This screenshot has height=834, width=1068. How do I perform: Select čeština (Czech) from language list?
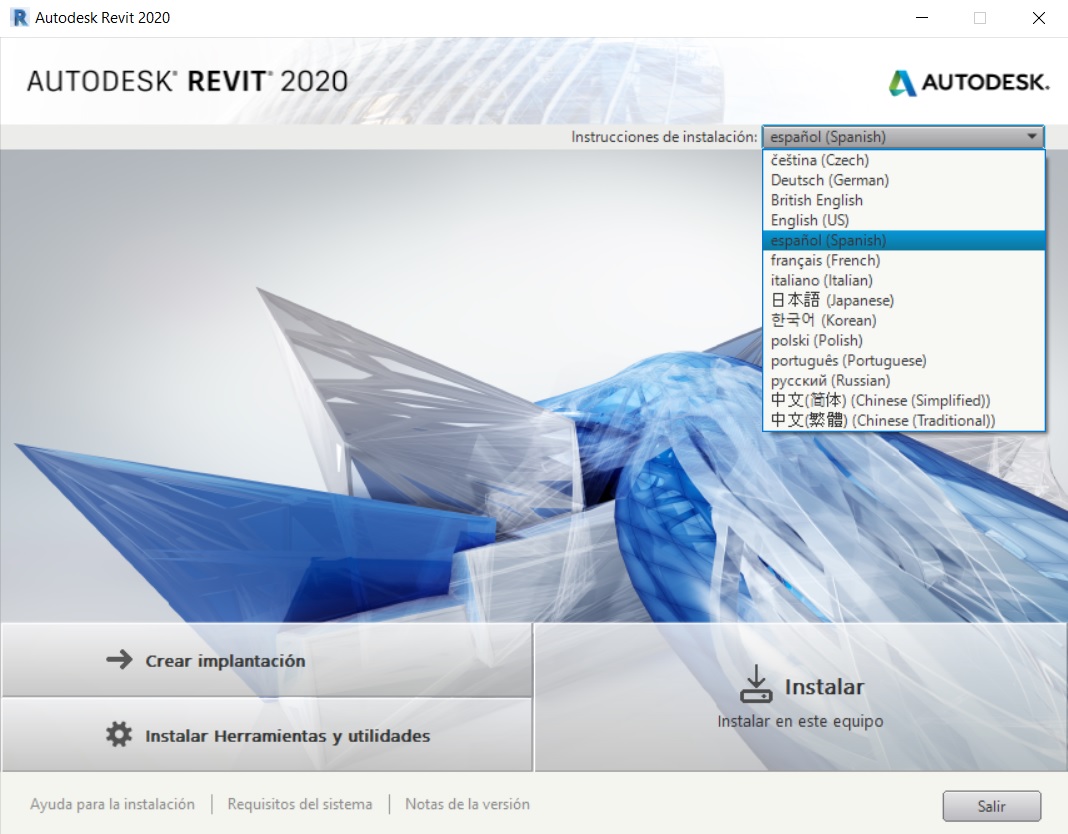pyautogui.click(x=903, y=160)
